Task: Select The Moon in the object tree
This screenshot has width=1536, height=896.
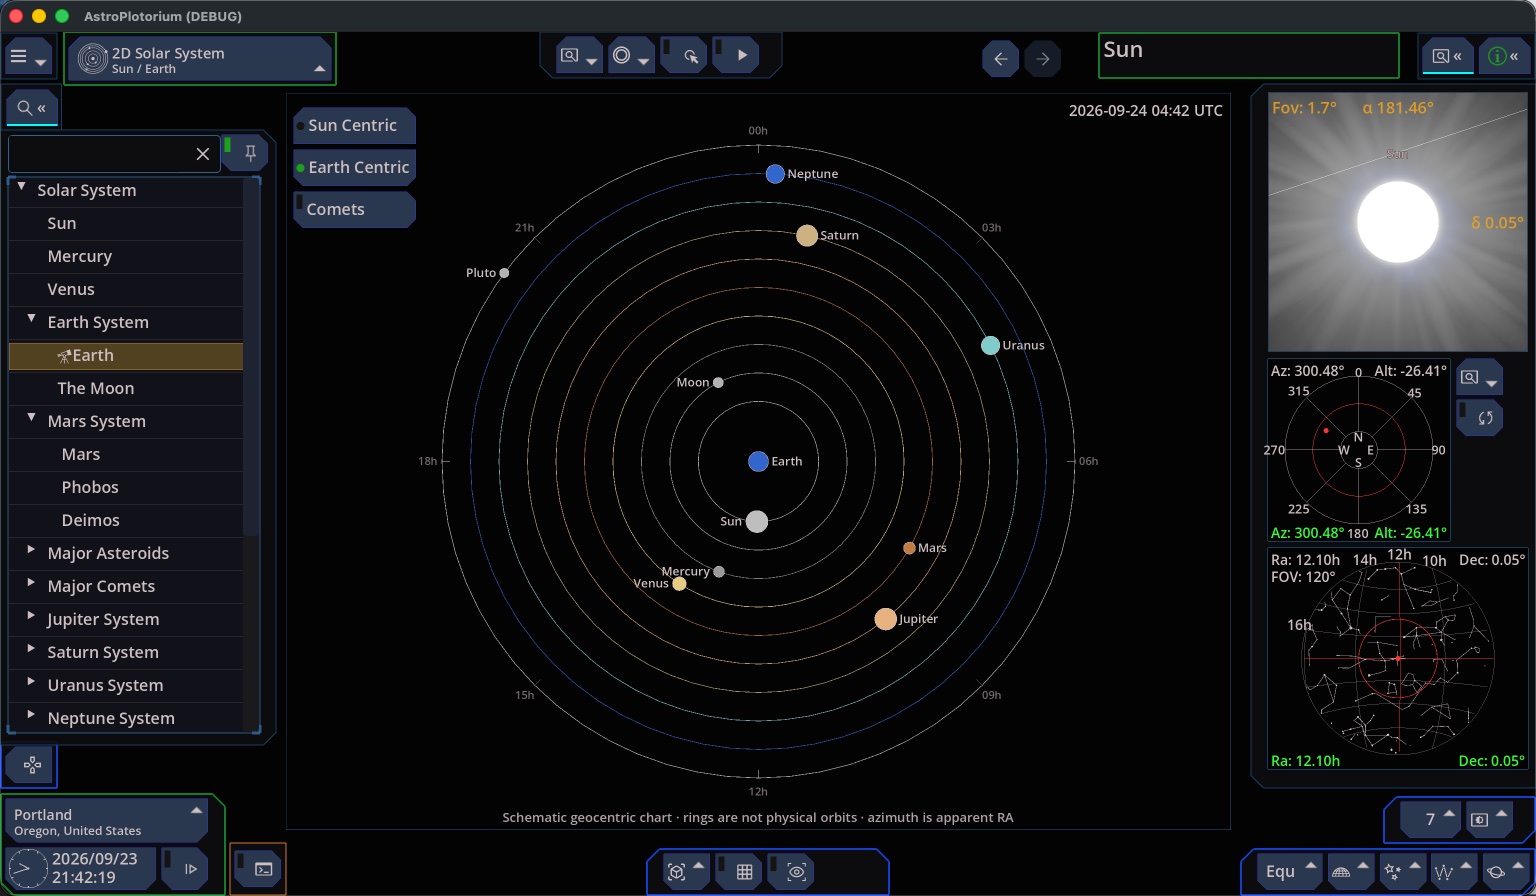Action: pos(126,389)
